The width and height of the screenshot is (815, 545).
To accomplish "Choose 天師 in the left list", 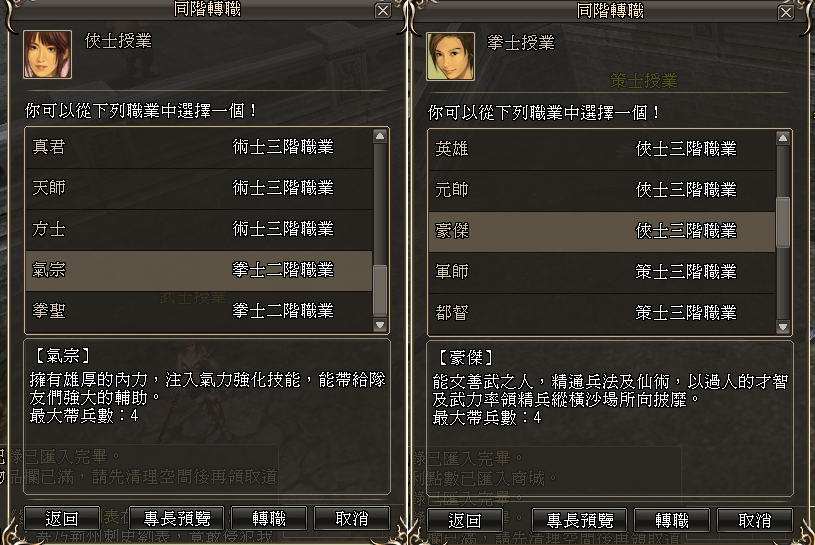I will tap(198, 188).
